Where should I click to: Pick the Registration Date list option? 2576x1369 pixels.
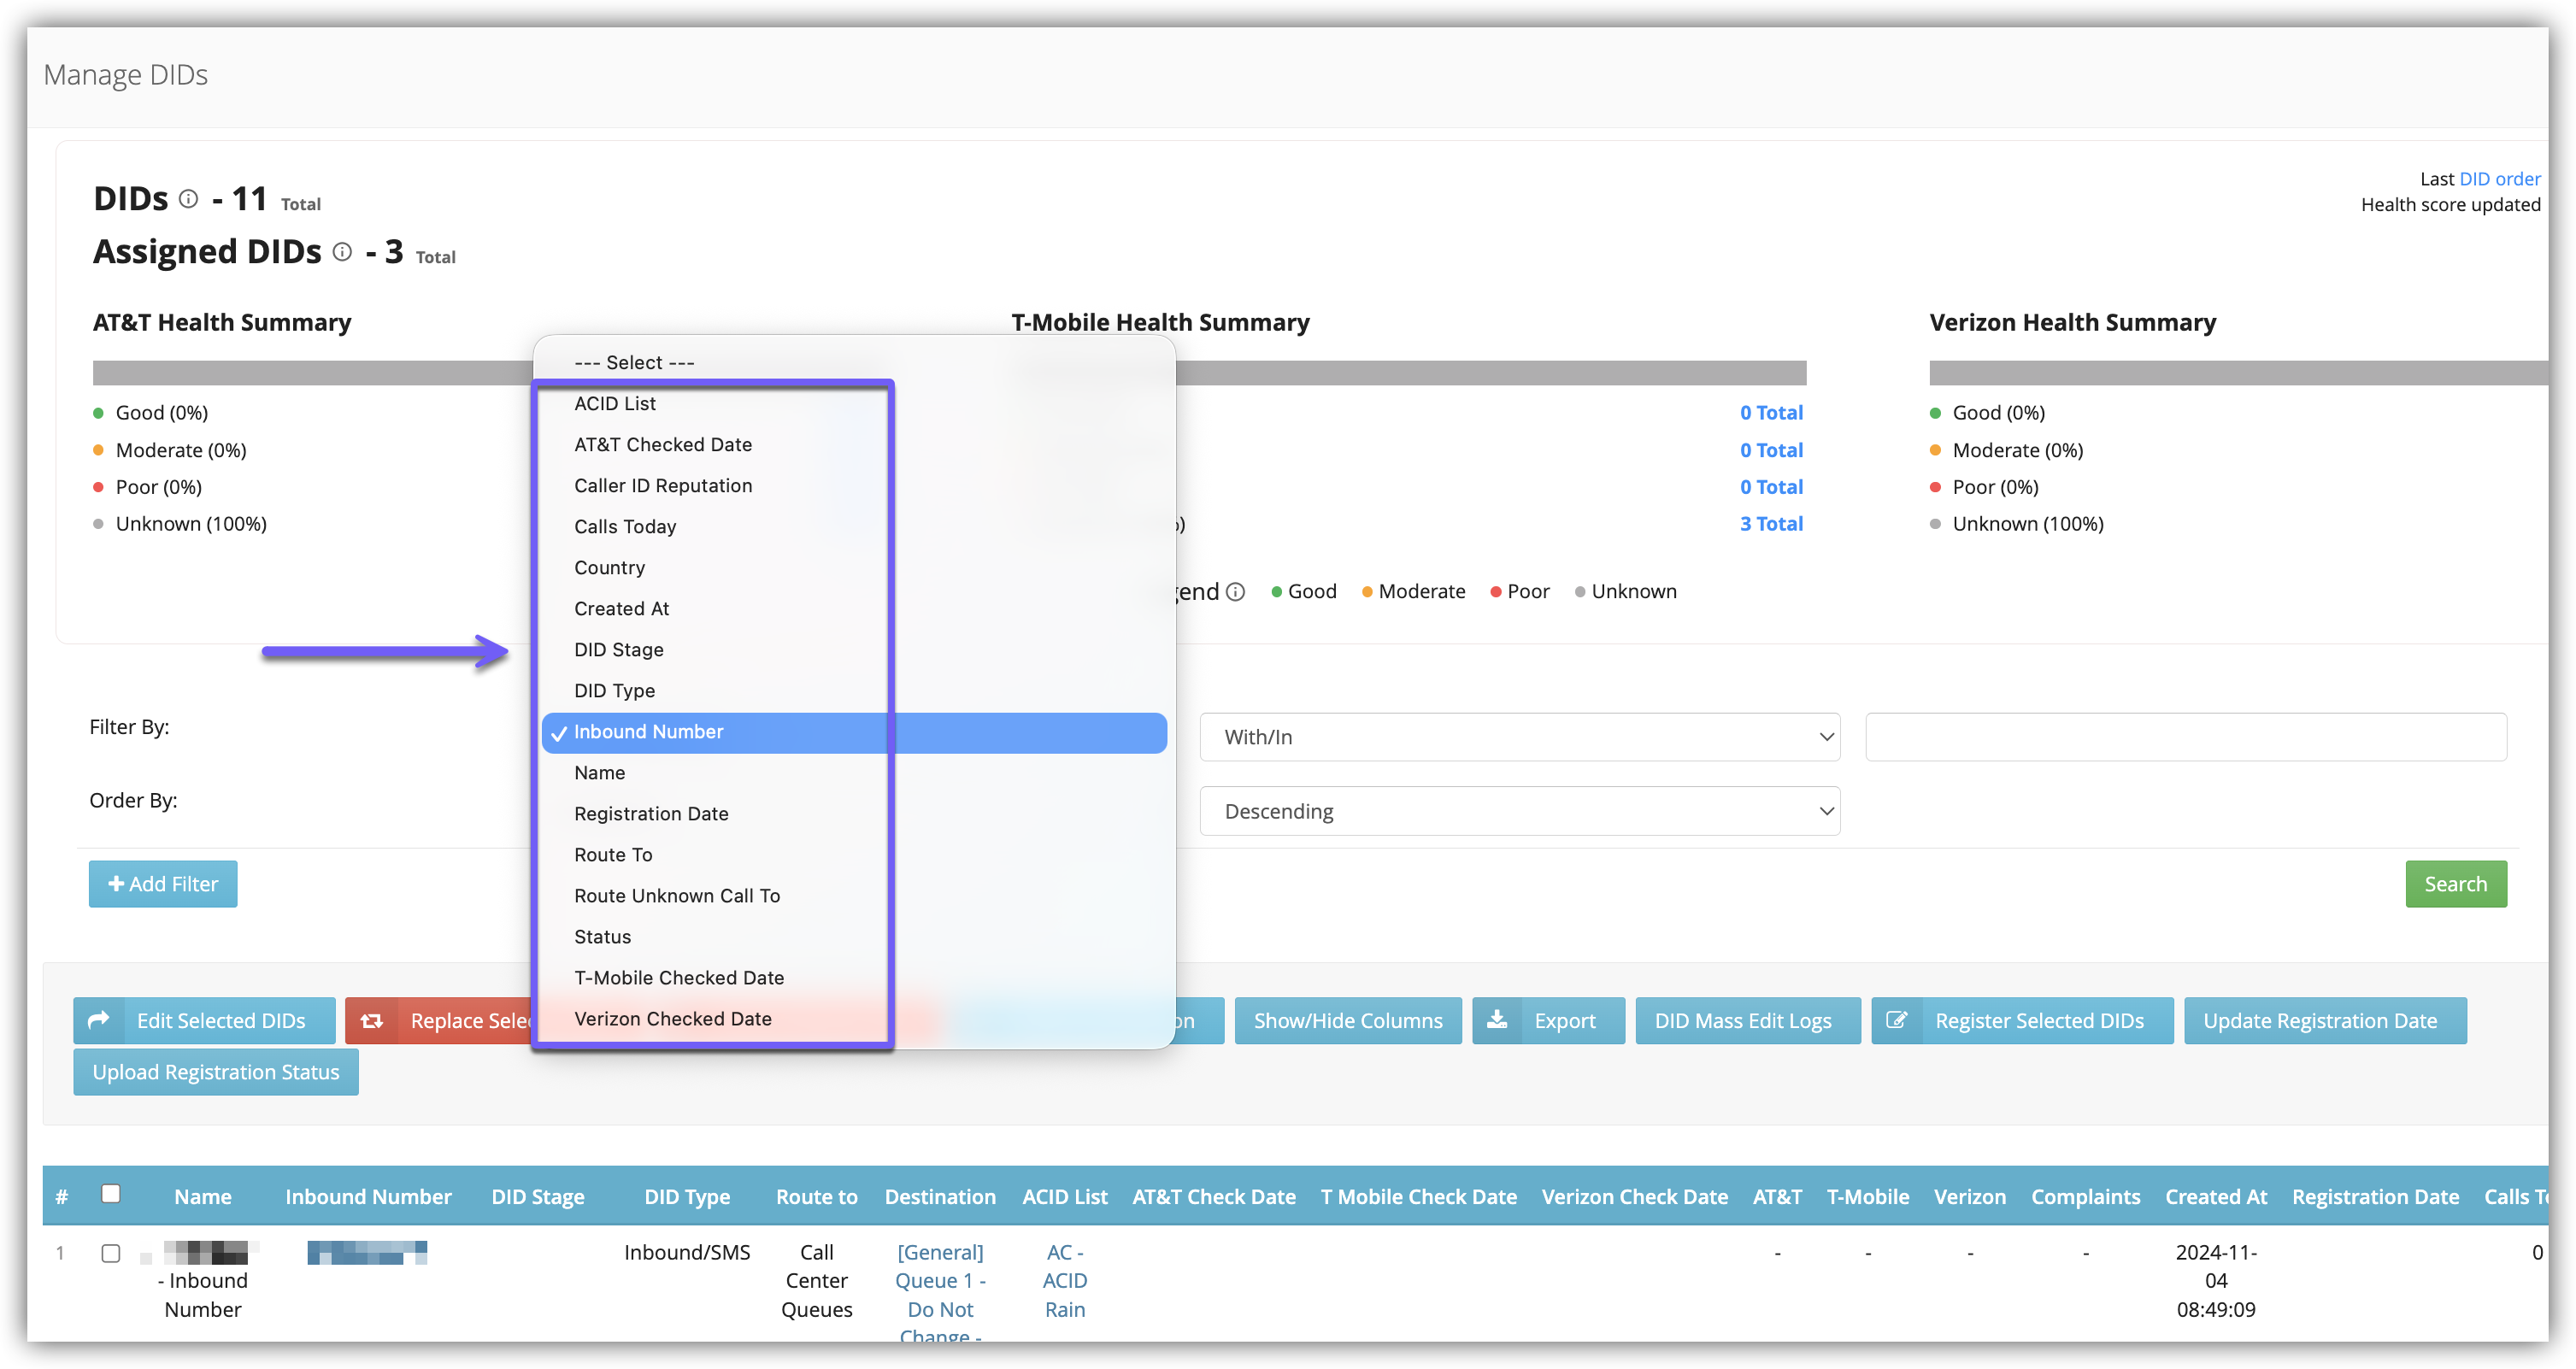point(651,814)
